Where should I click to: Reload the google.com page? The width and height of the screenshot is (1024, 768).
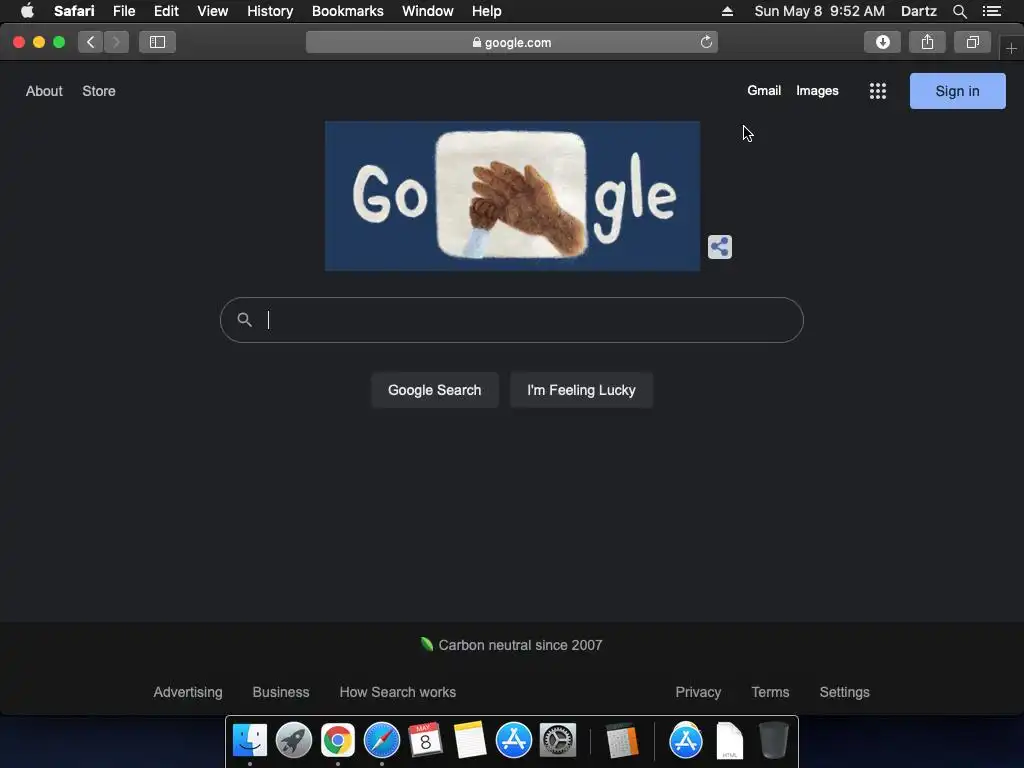point(706,42)
